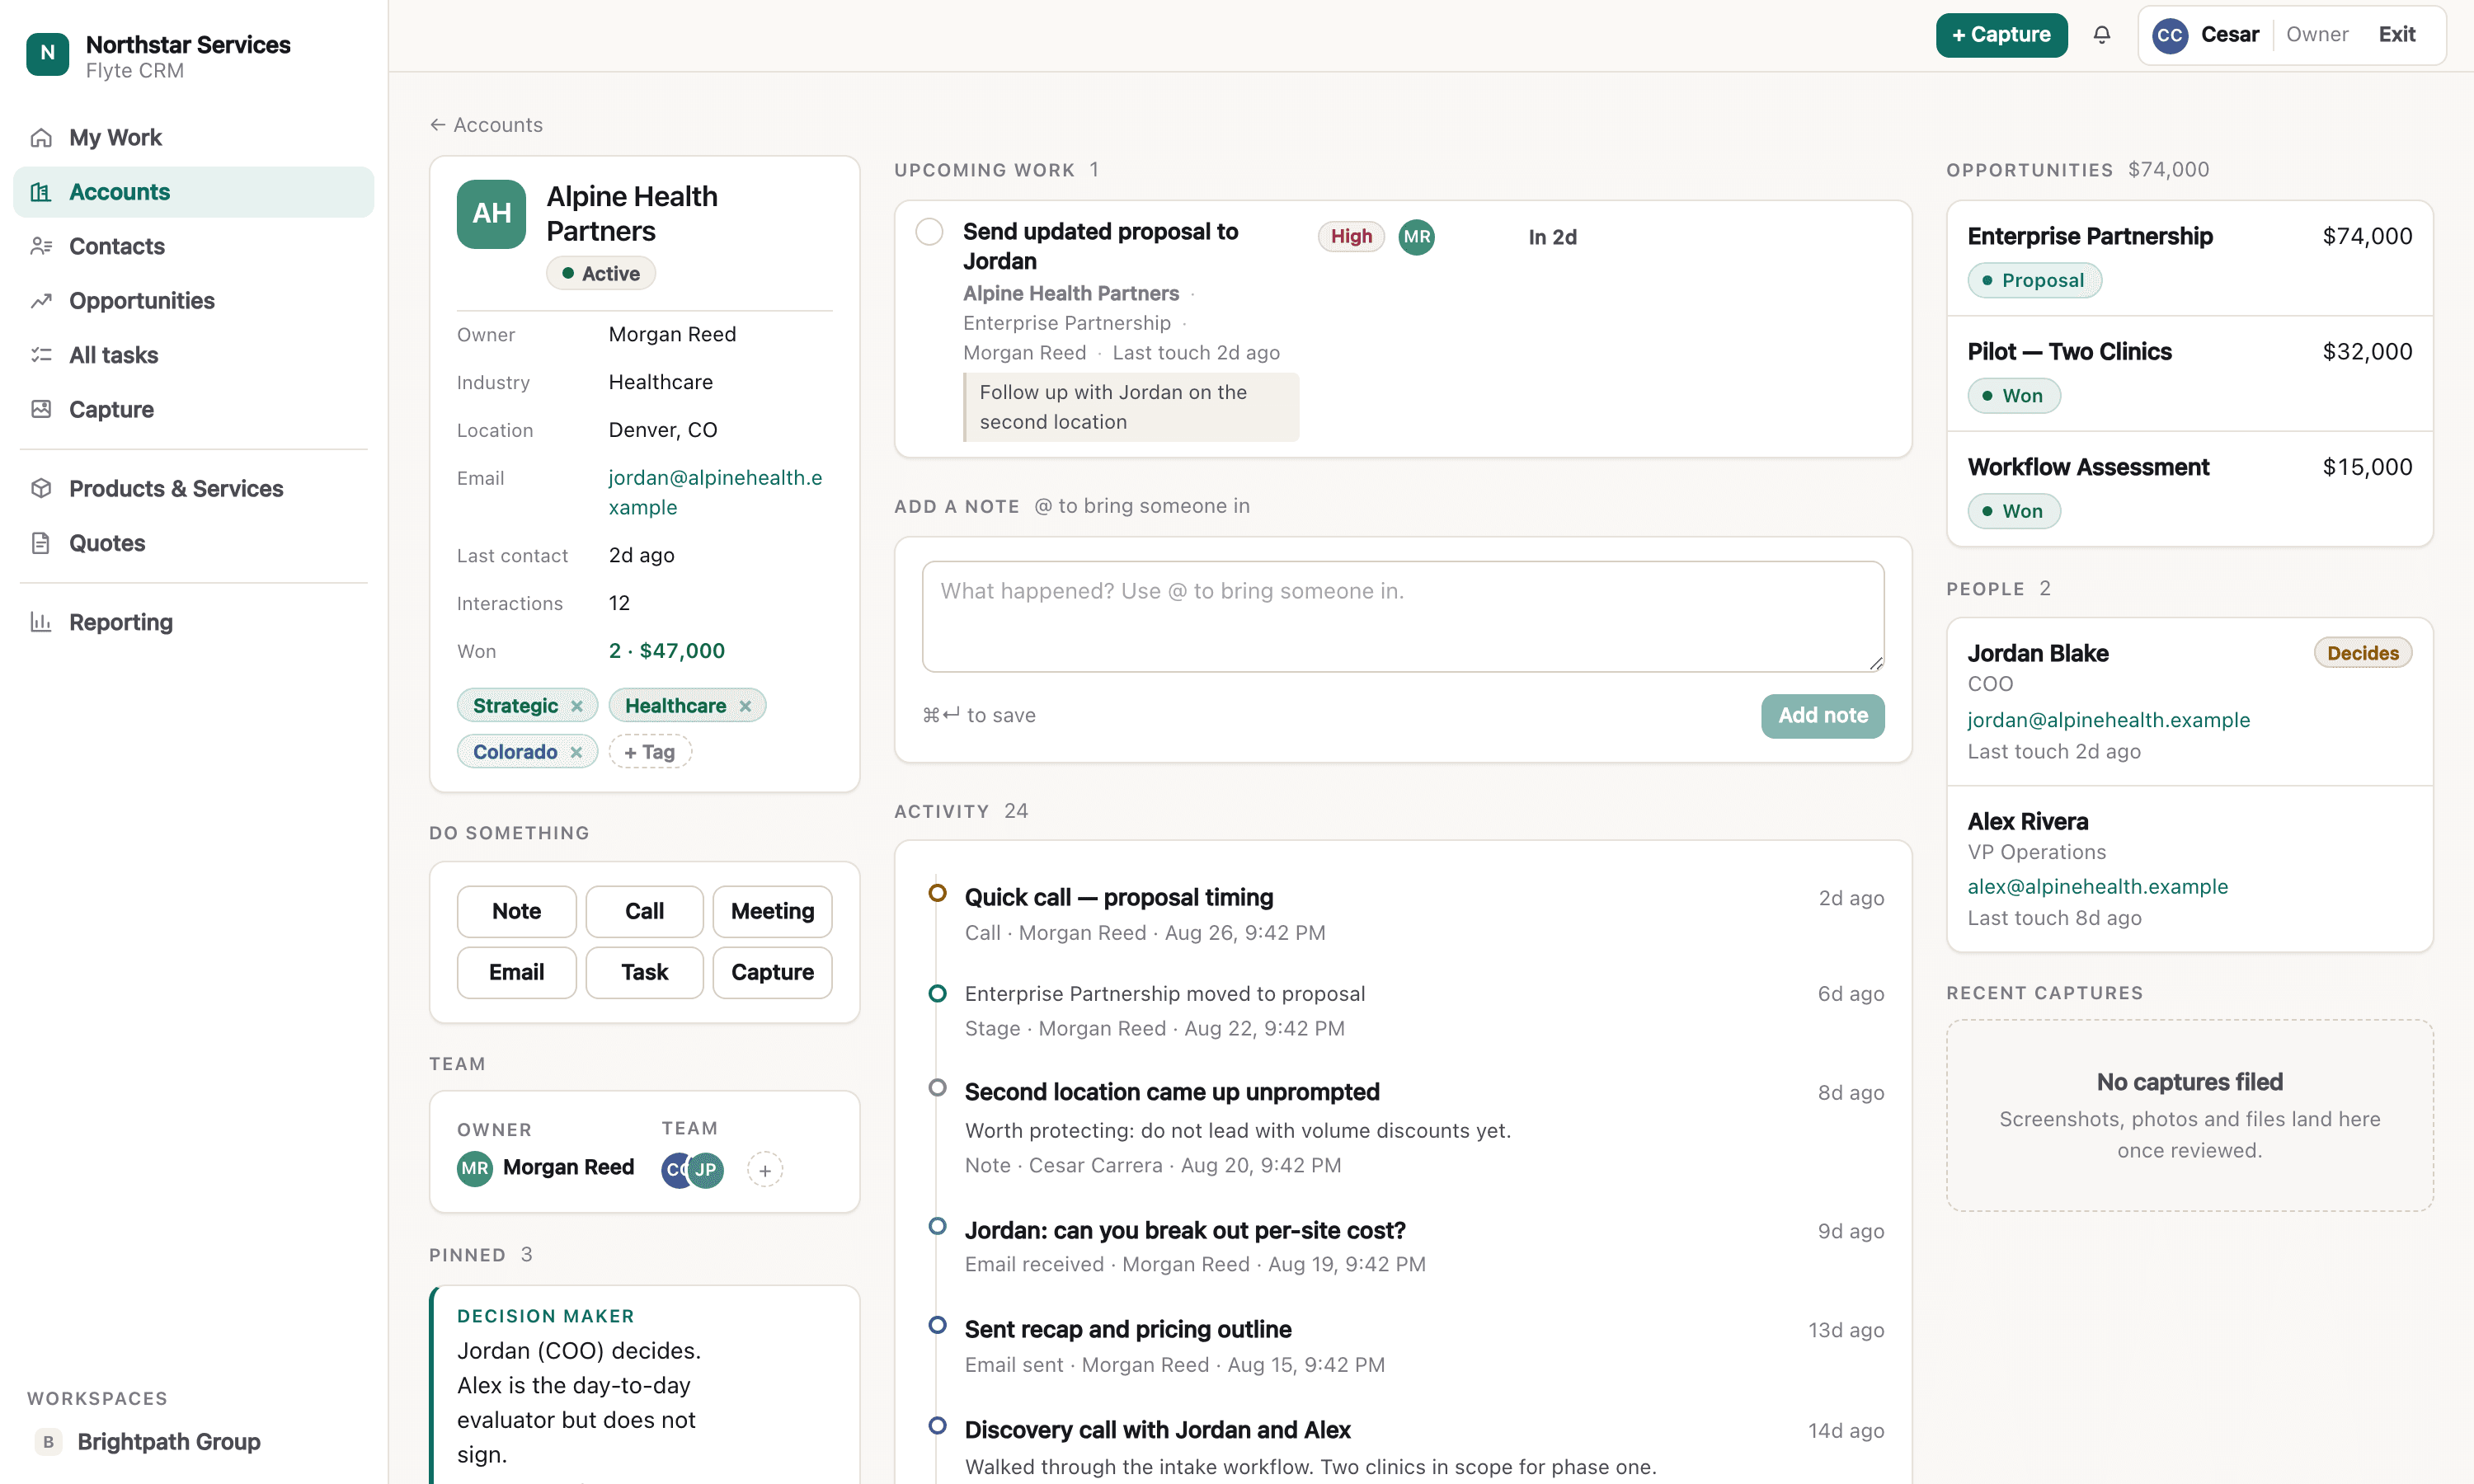
Task: Click Morgan Reed's MR owner avatar
Action: [475, 1168]
